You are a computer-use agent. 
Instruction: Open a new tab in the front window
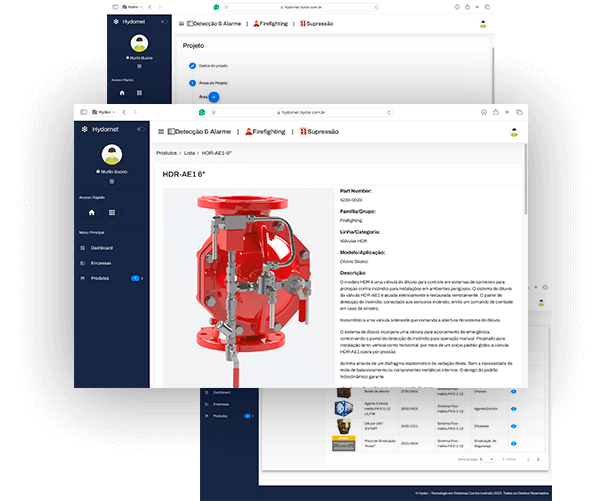(507, 112)
